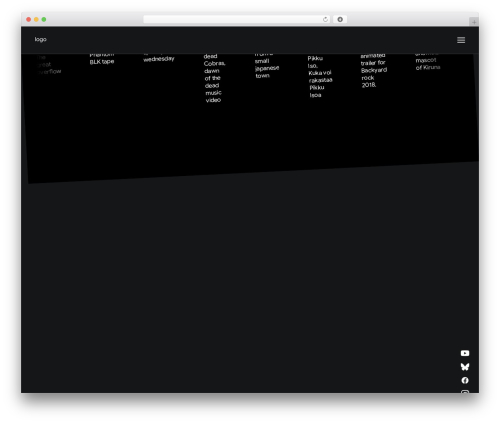Click the browser reload icon
Image resolution: width=500 pixels, height=423 pixels.
(x=325, y=19)
